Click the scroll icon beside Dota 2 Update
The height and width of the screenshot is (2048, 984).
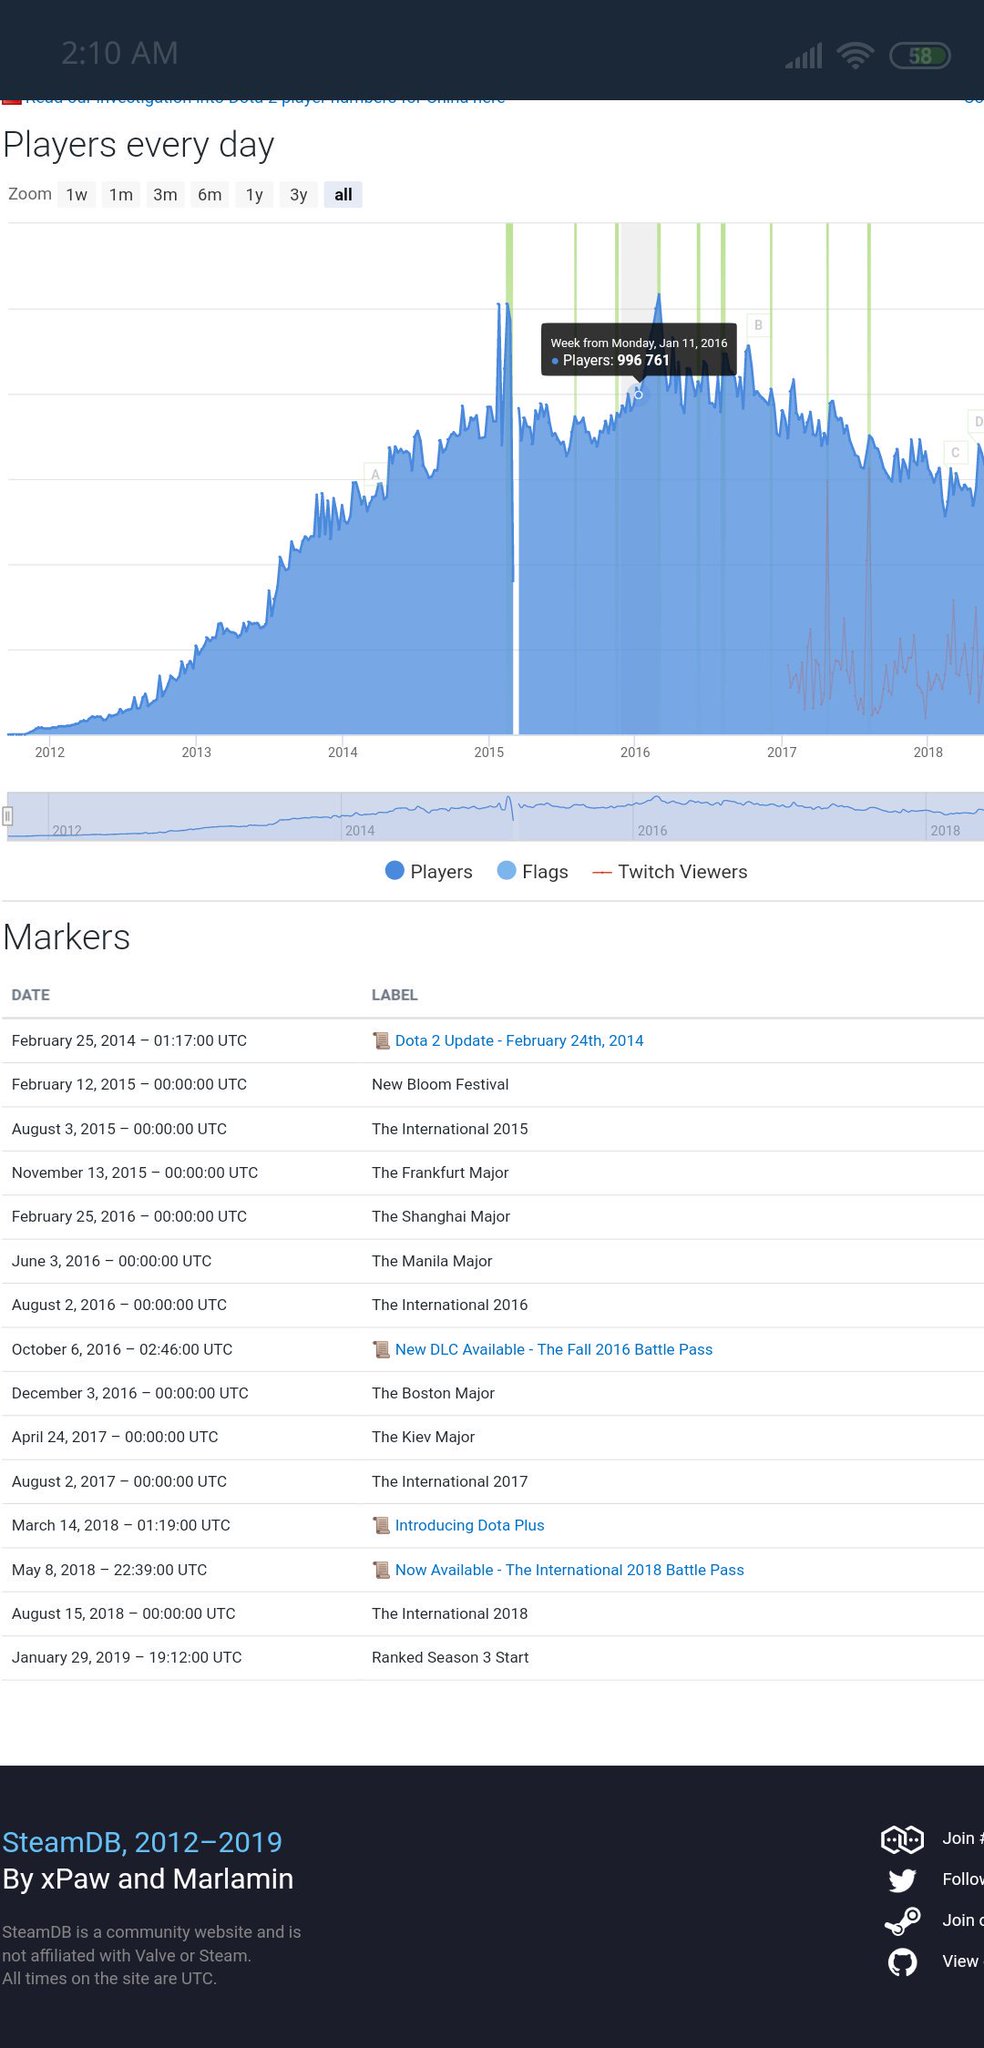click(381, 1040)
